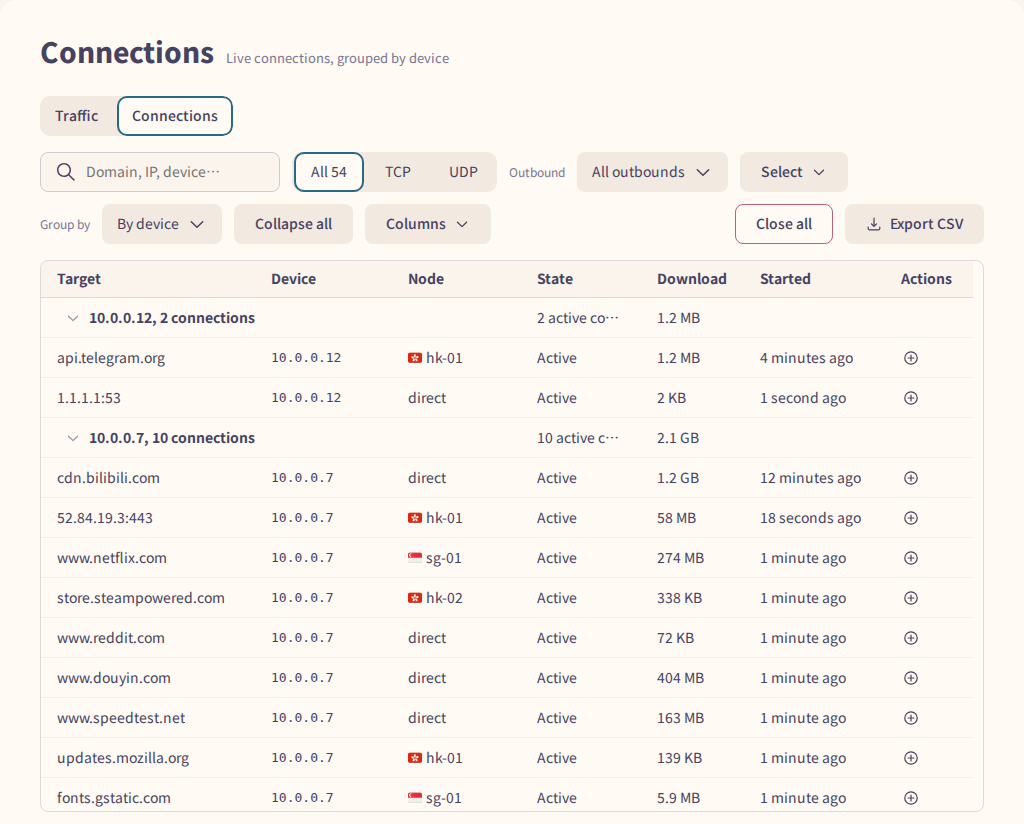1024x824 pixels.
Task: Click the www.douyin.com target
Action: 114,678
